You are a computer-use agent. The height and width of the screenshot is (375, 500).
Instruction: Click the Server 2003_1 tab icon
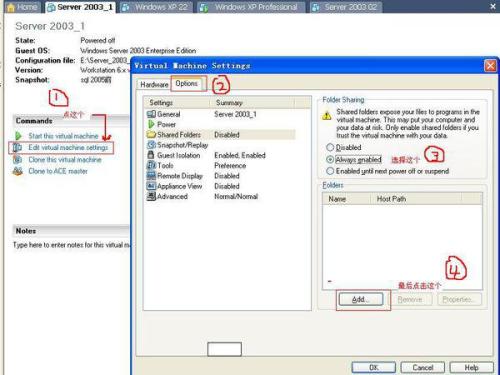pos(51,7)
